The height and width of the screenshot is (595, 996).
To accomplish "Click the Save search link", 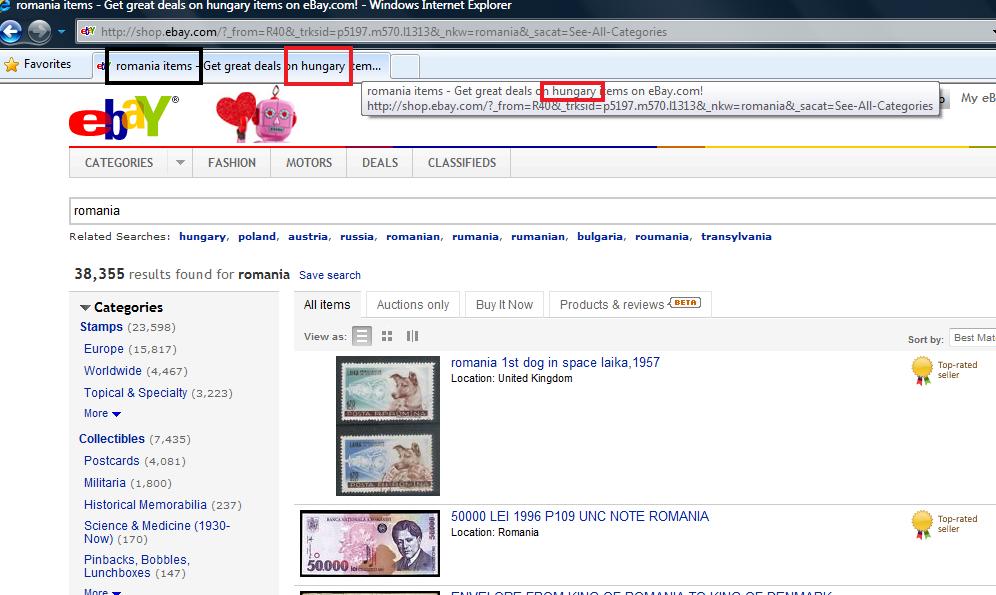I will point(329,275).
